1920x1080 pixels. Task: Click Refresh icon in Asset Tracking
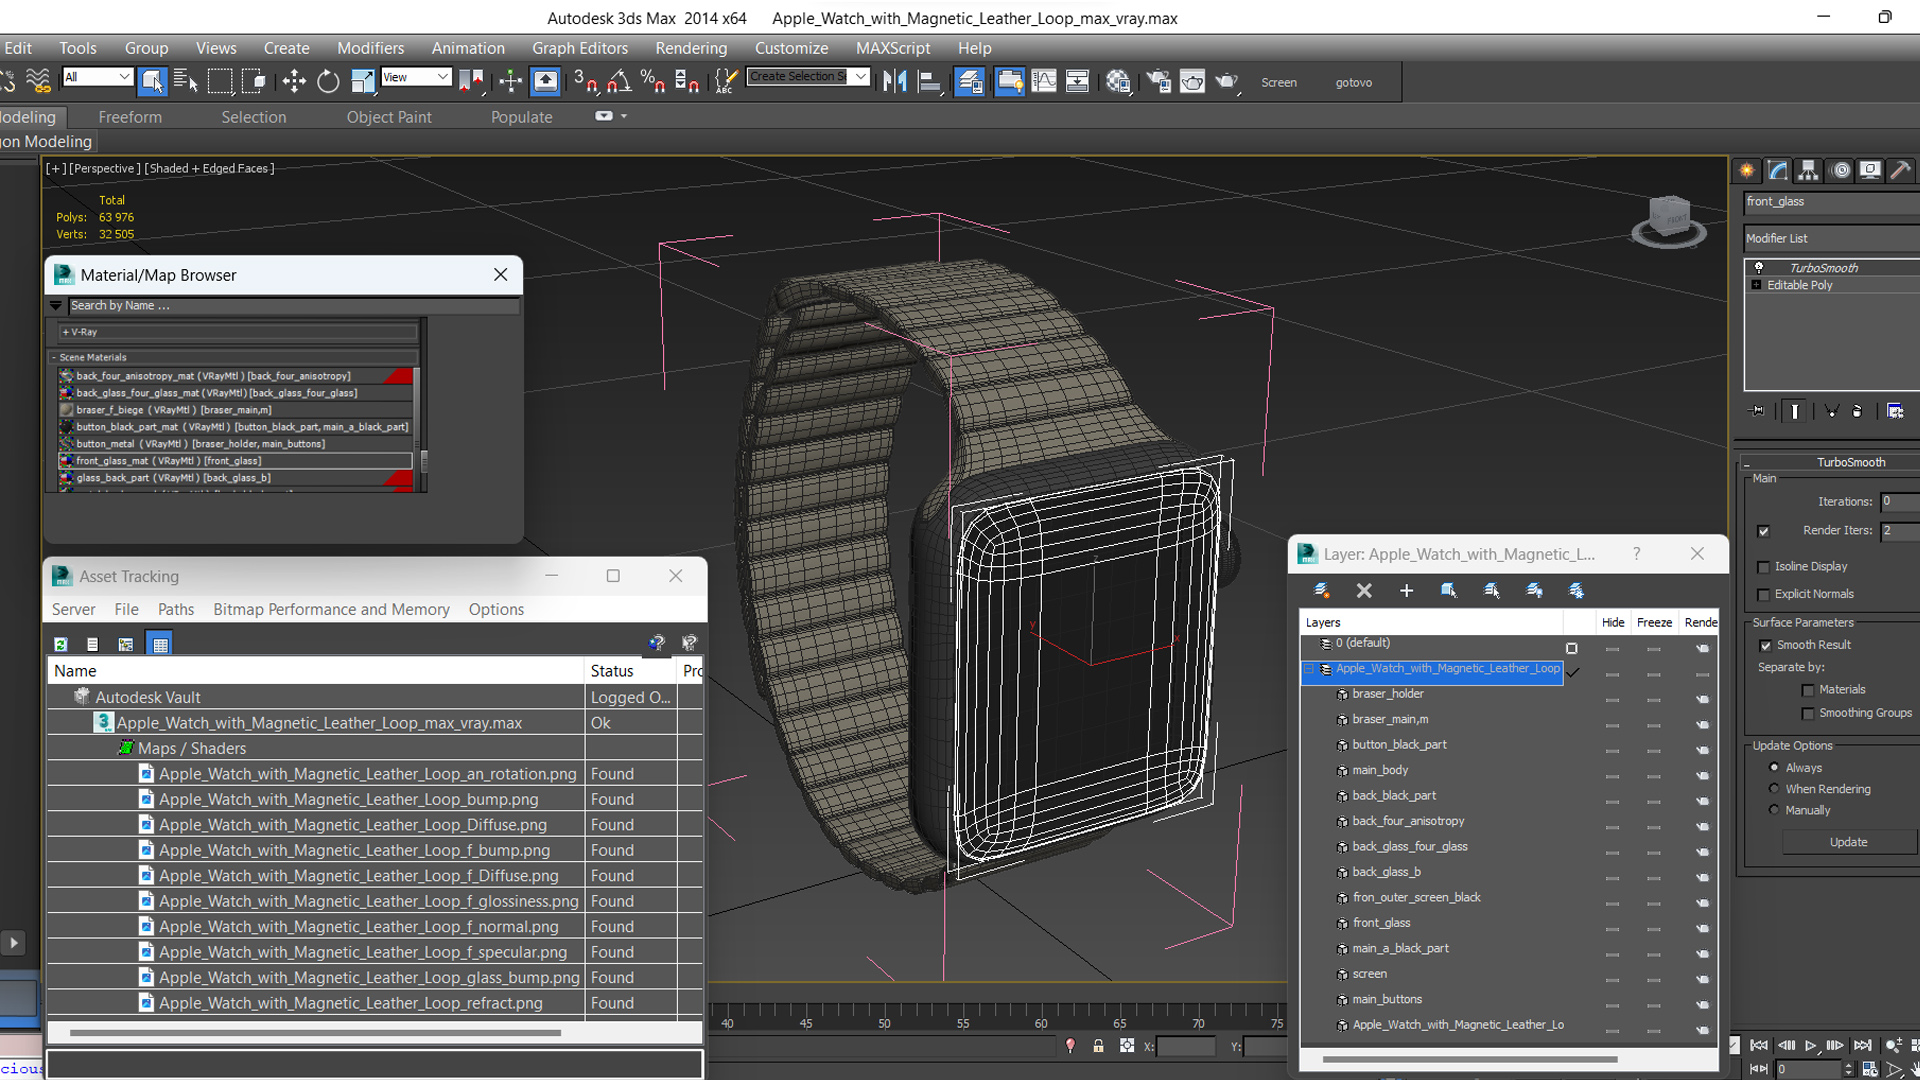[x=61, y=644]
